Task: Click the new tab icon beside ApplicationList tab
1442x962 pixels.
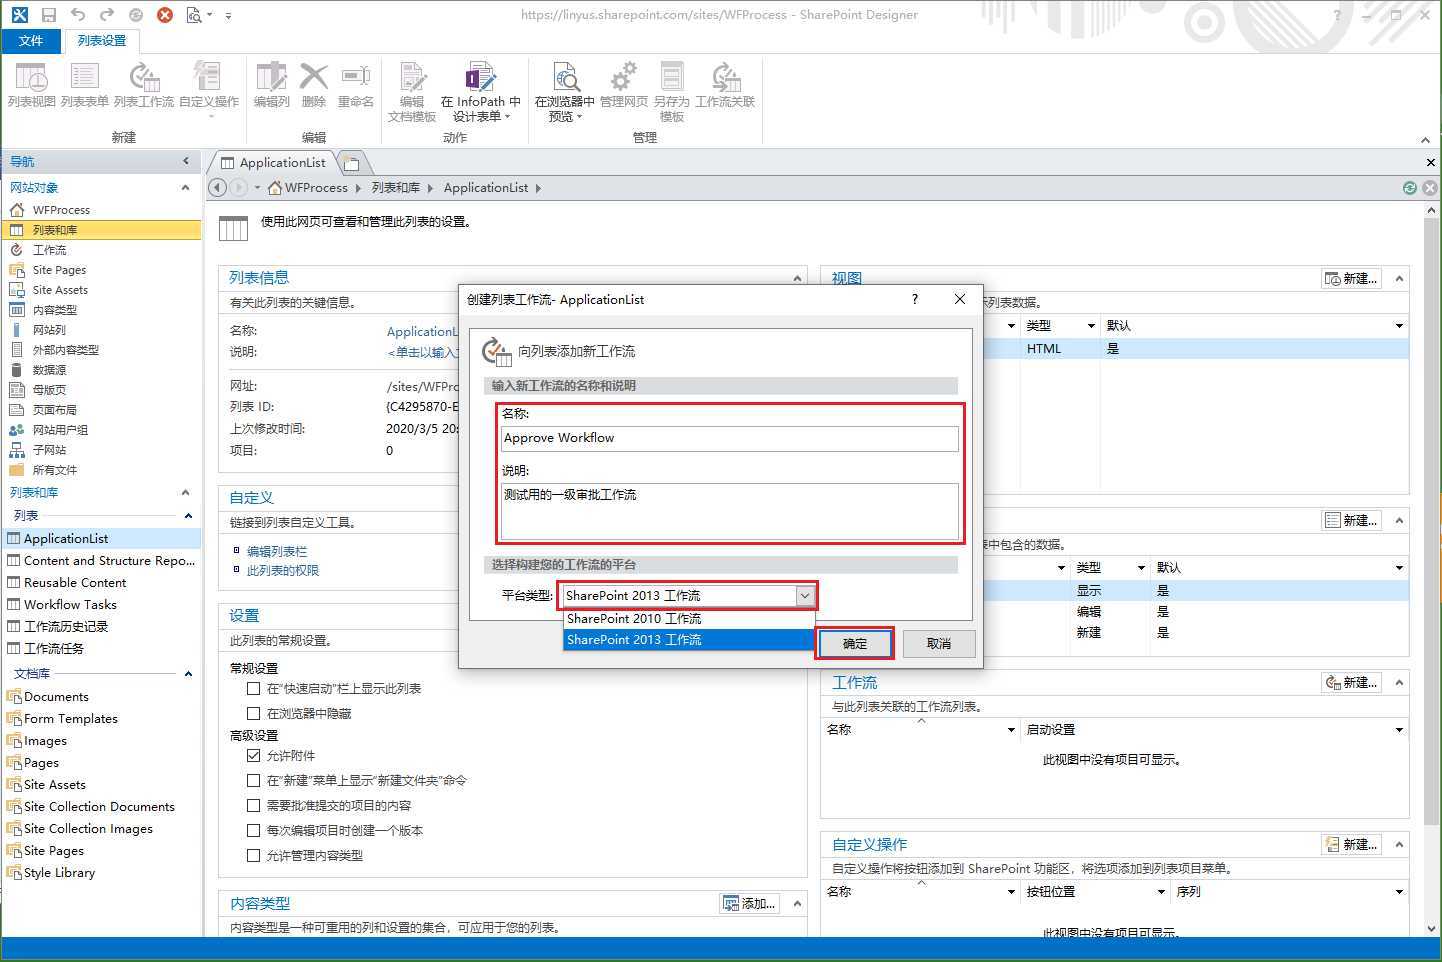Action: click(353, 162)
